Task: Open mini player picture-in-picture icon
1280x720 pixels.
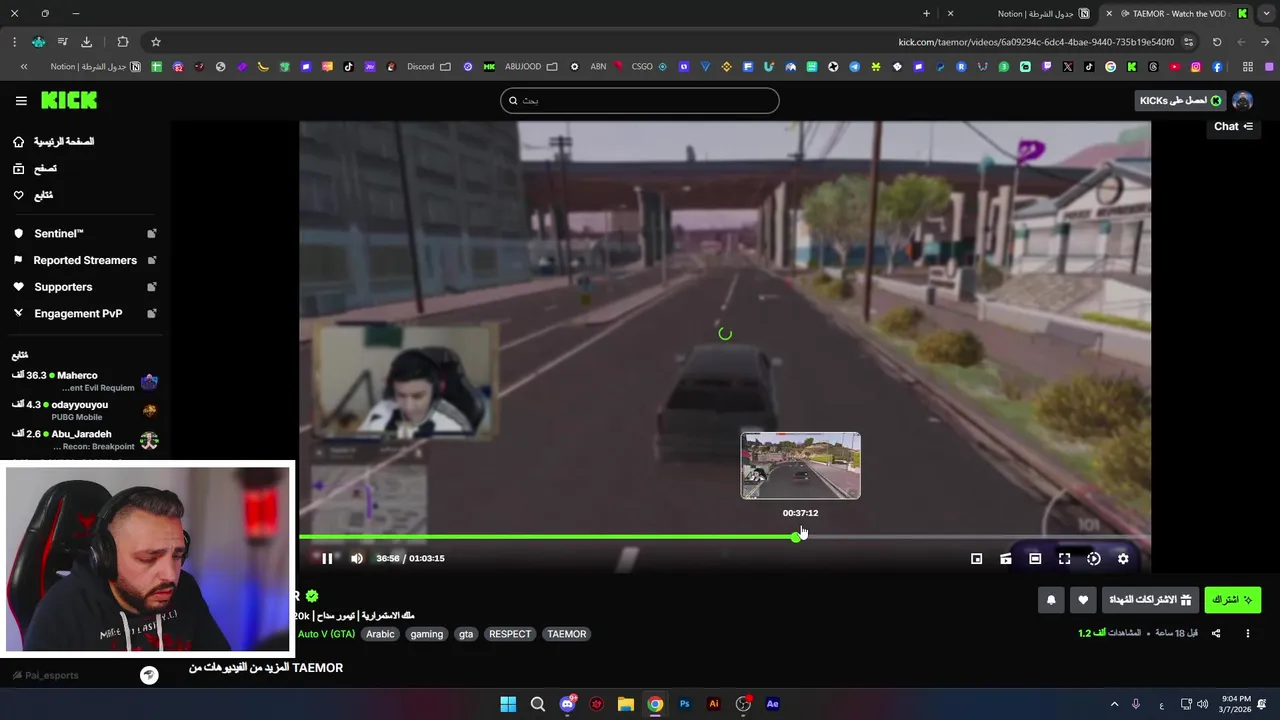Action: click(x=977, y=559)
